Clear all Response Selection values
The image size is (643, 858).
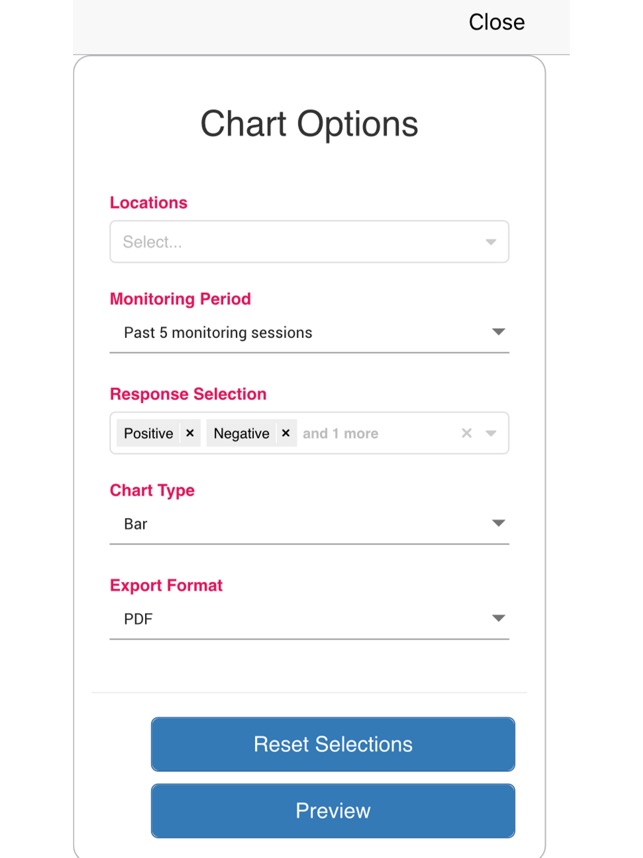[466, 434]
